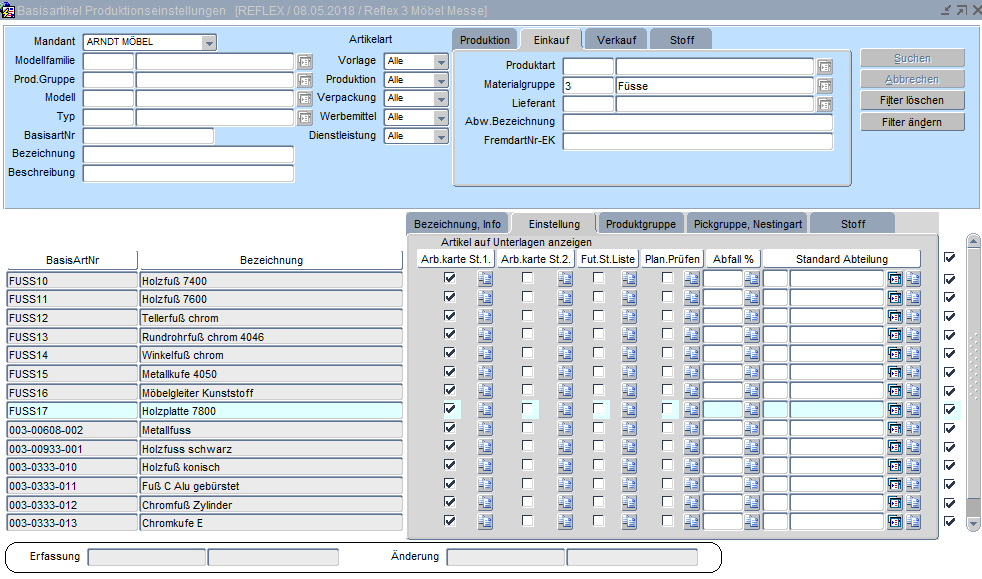982x579 pixels.
Task: Open lookup list for Prod.Gruppe field
Action: point(305,80)
